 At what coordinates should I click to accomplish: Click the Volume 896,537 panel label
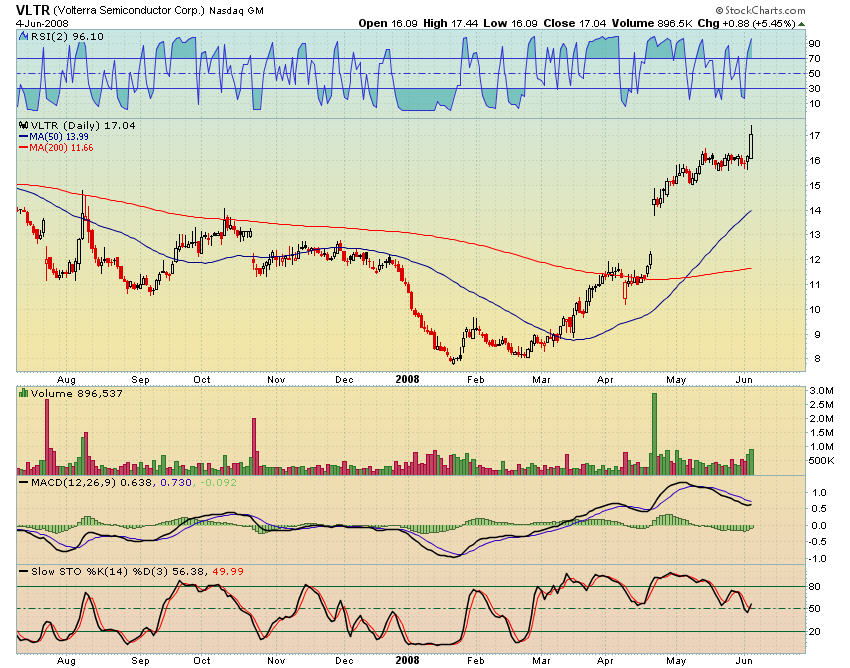point(76,393)
